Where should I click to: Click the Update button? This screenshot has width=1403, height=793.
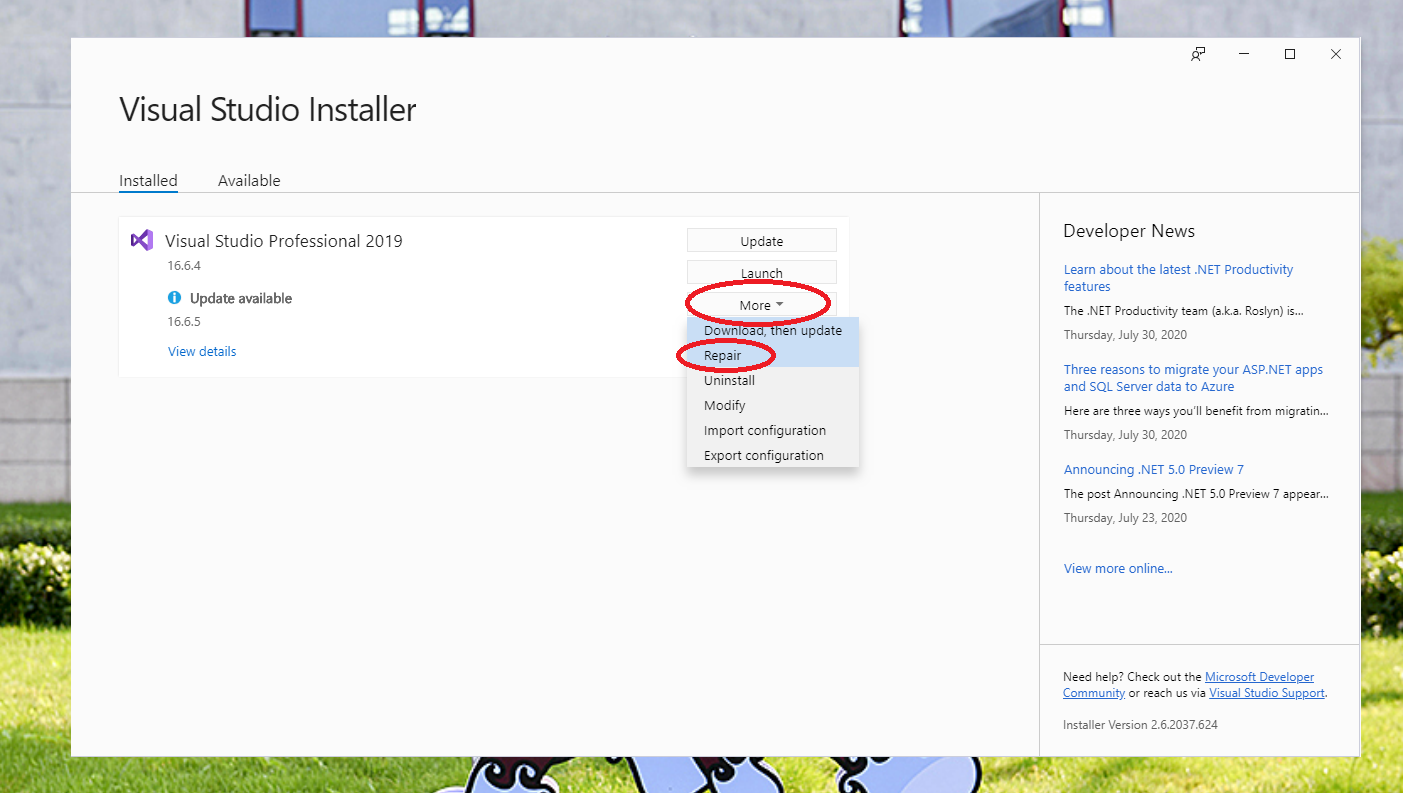click(761, 240)
